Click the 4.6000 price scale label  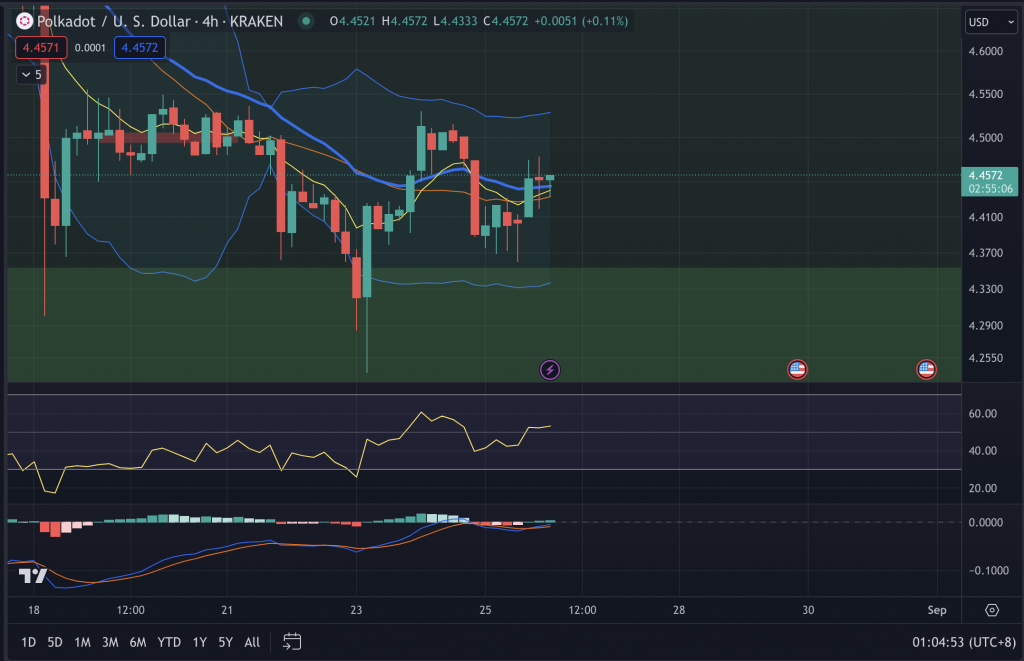(x=985, y=51)
